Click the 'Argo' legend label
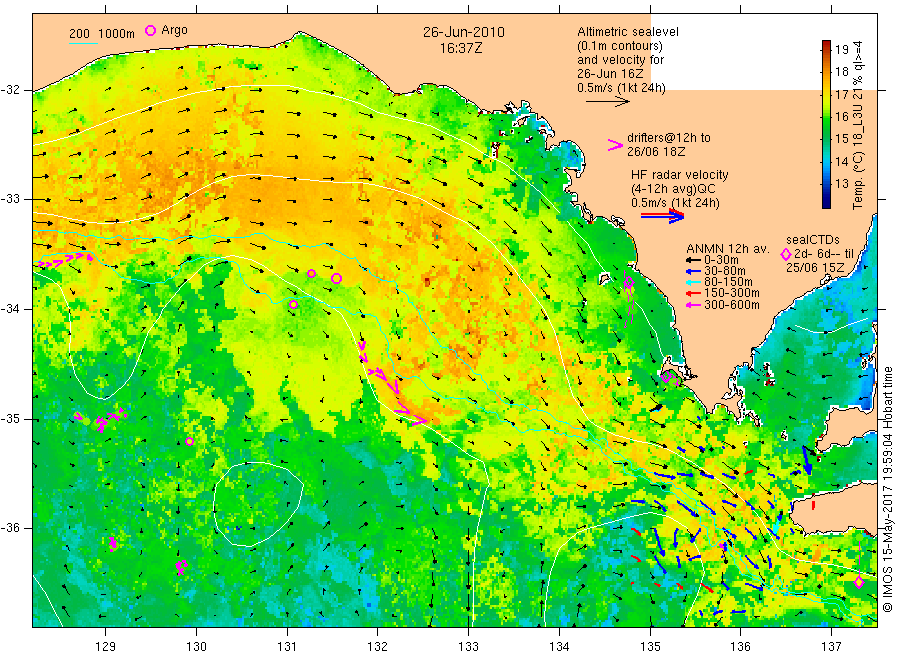The height and width of the screenshot is (660, 900). 174,30
